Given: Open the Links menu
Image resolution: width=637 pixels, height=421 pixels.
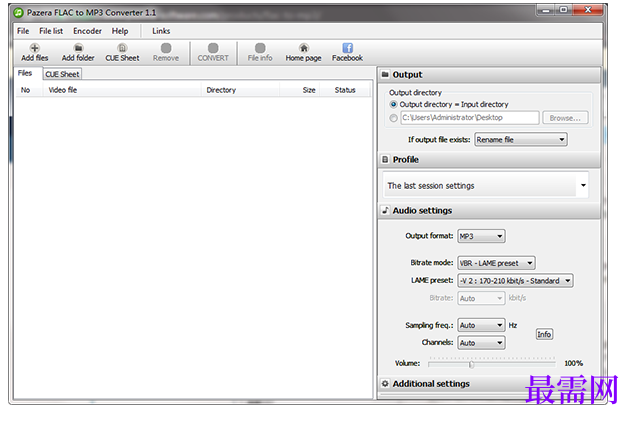Looking at the screenshot, I should click(161, 31).
